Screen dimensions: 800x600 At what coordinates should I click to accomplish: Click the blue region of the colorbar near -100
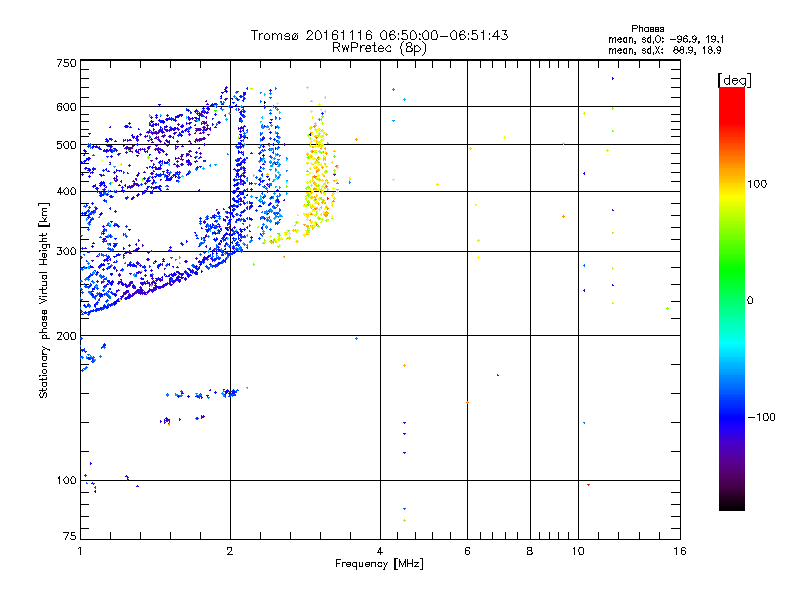point(732,417)
